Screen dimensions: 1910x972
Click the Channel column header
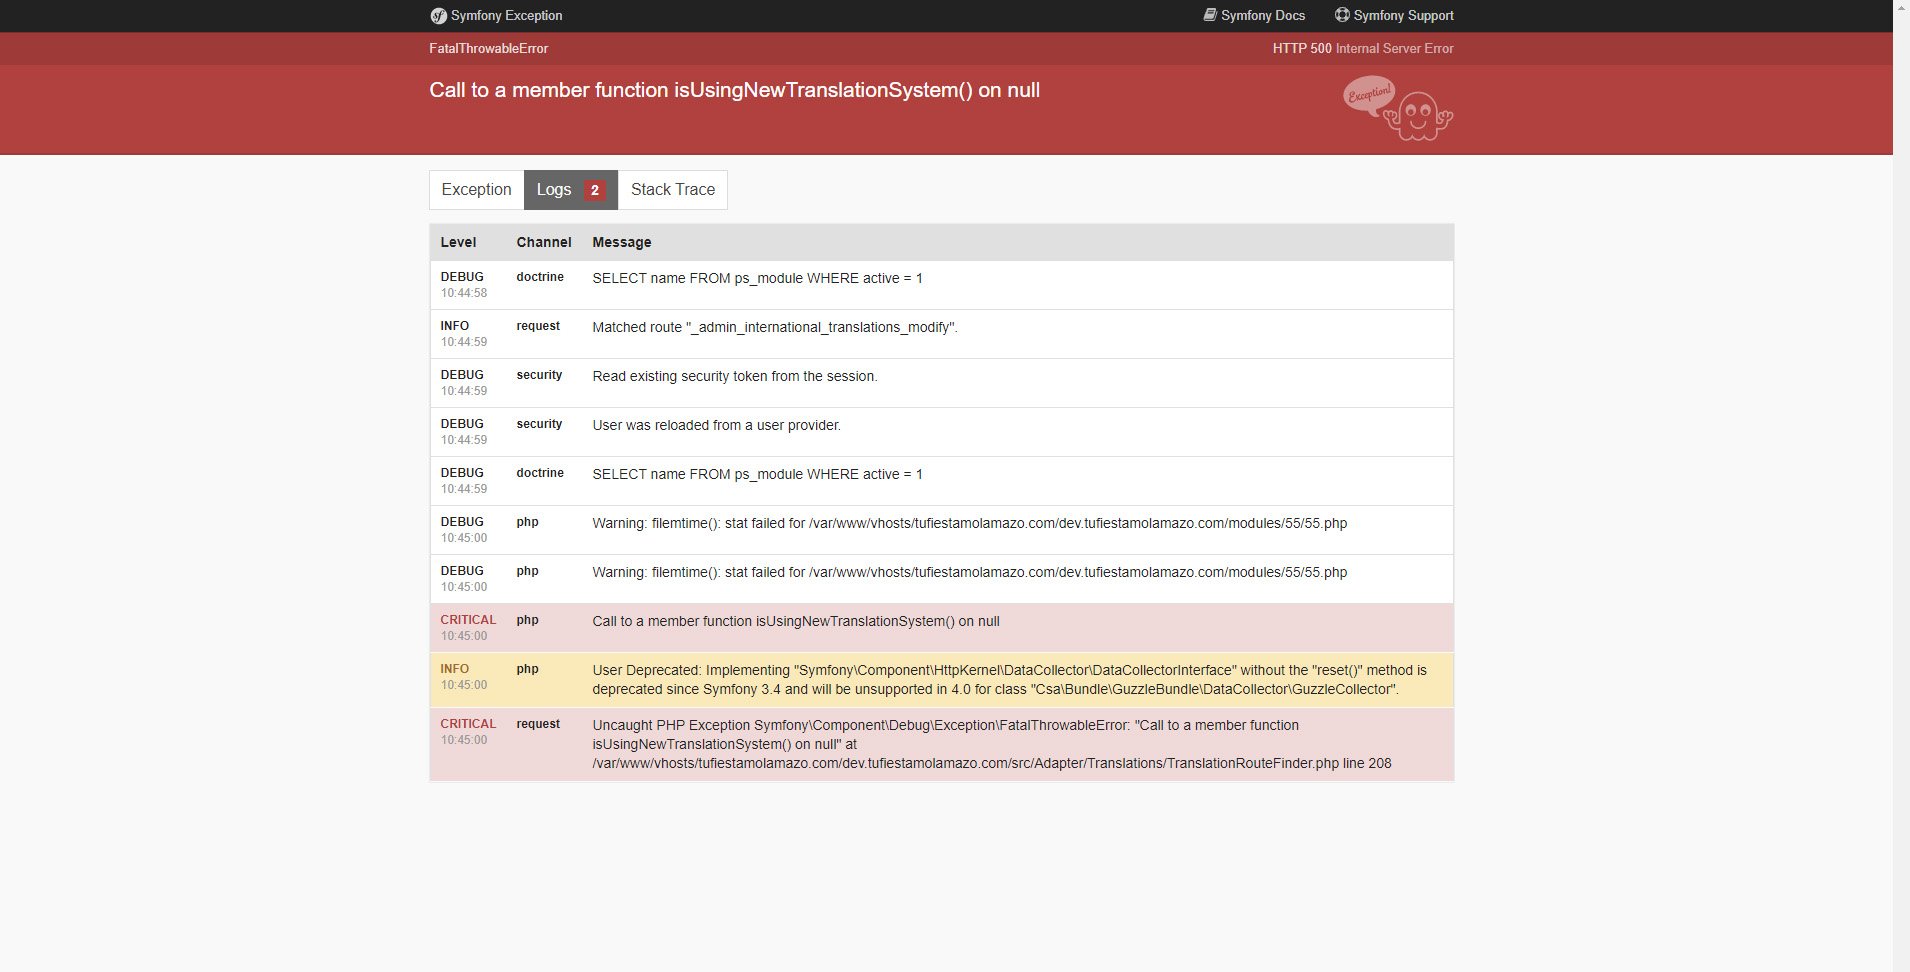[544, 242]
